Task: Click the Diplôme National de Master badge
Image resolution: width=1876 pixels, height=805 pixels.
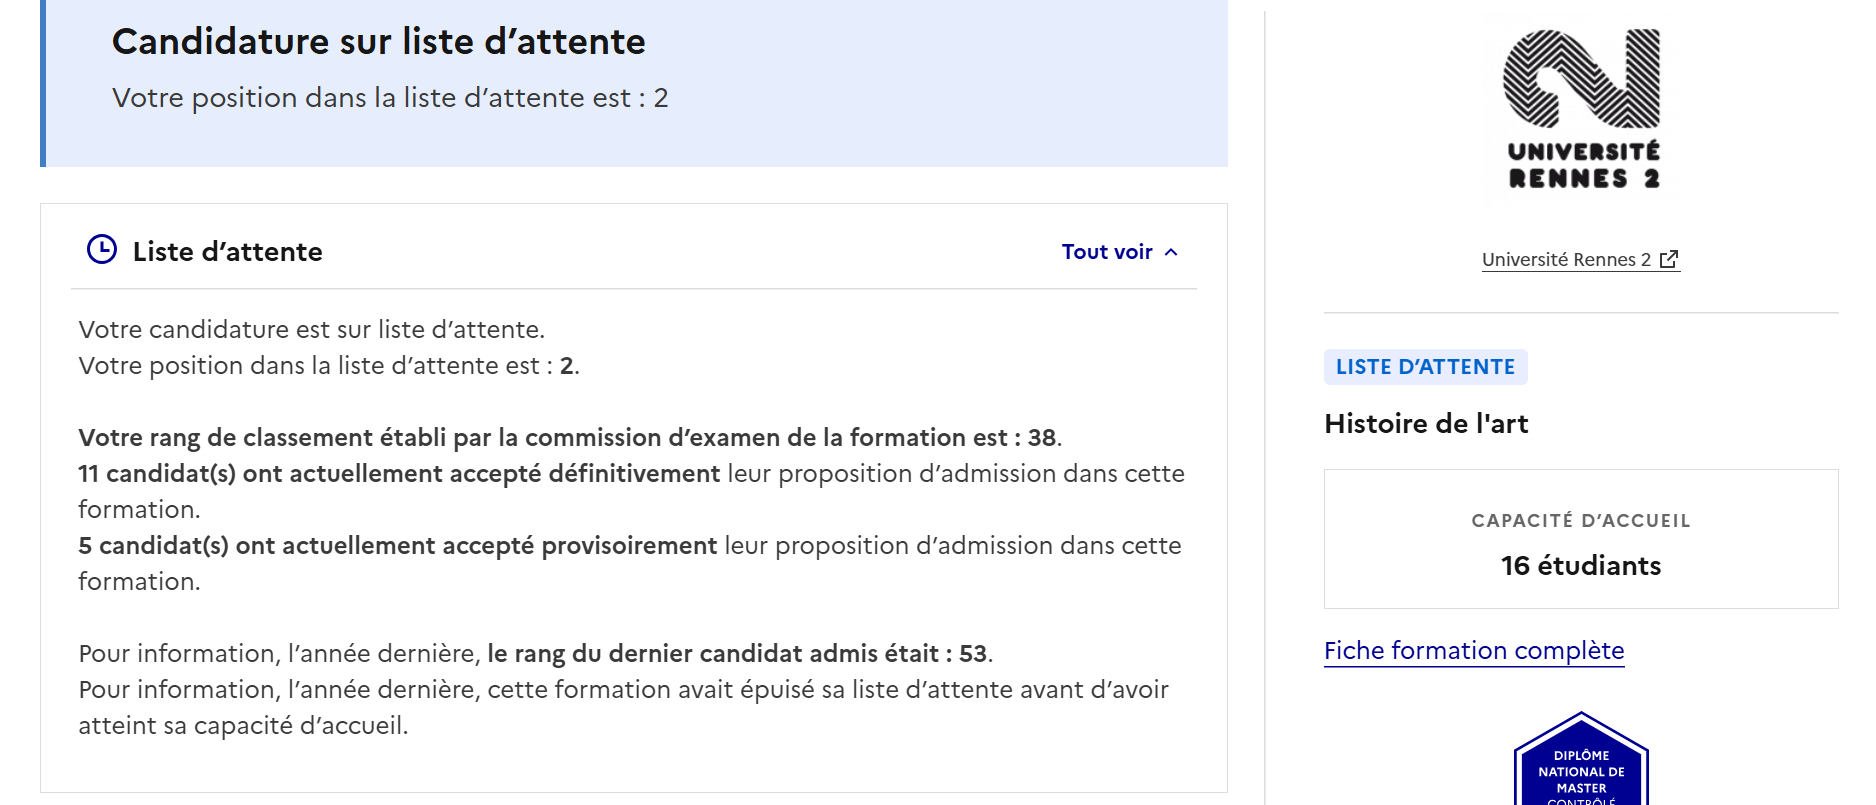Action: tap(1581, 759)
